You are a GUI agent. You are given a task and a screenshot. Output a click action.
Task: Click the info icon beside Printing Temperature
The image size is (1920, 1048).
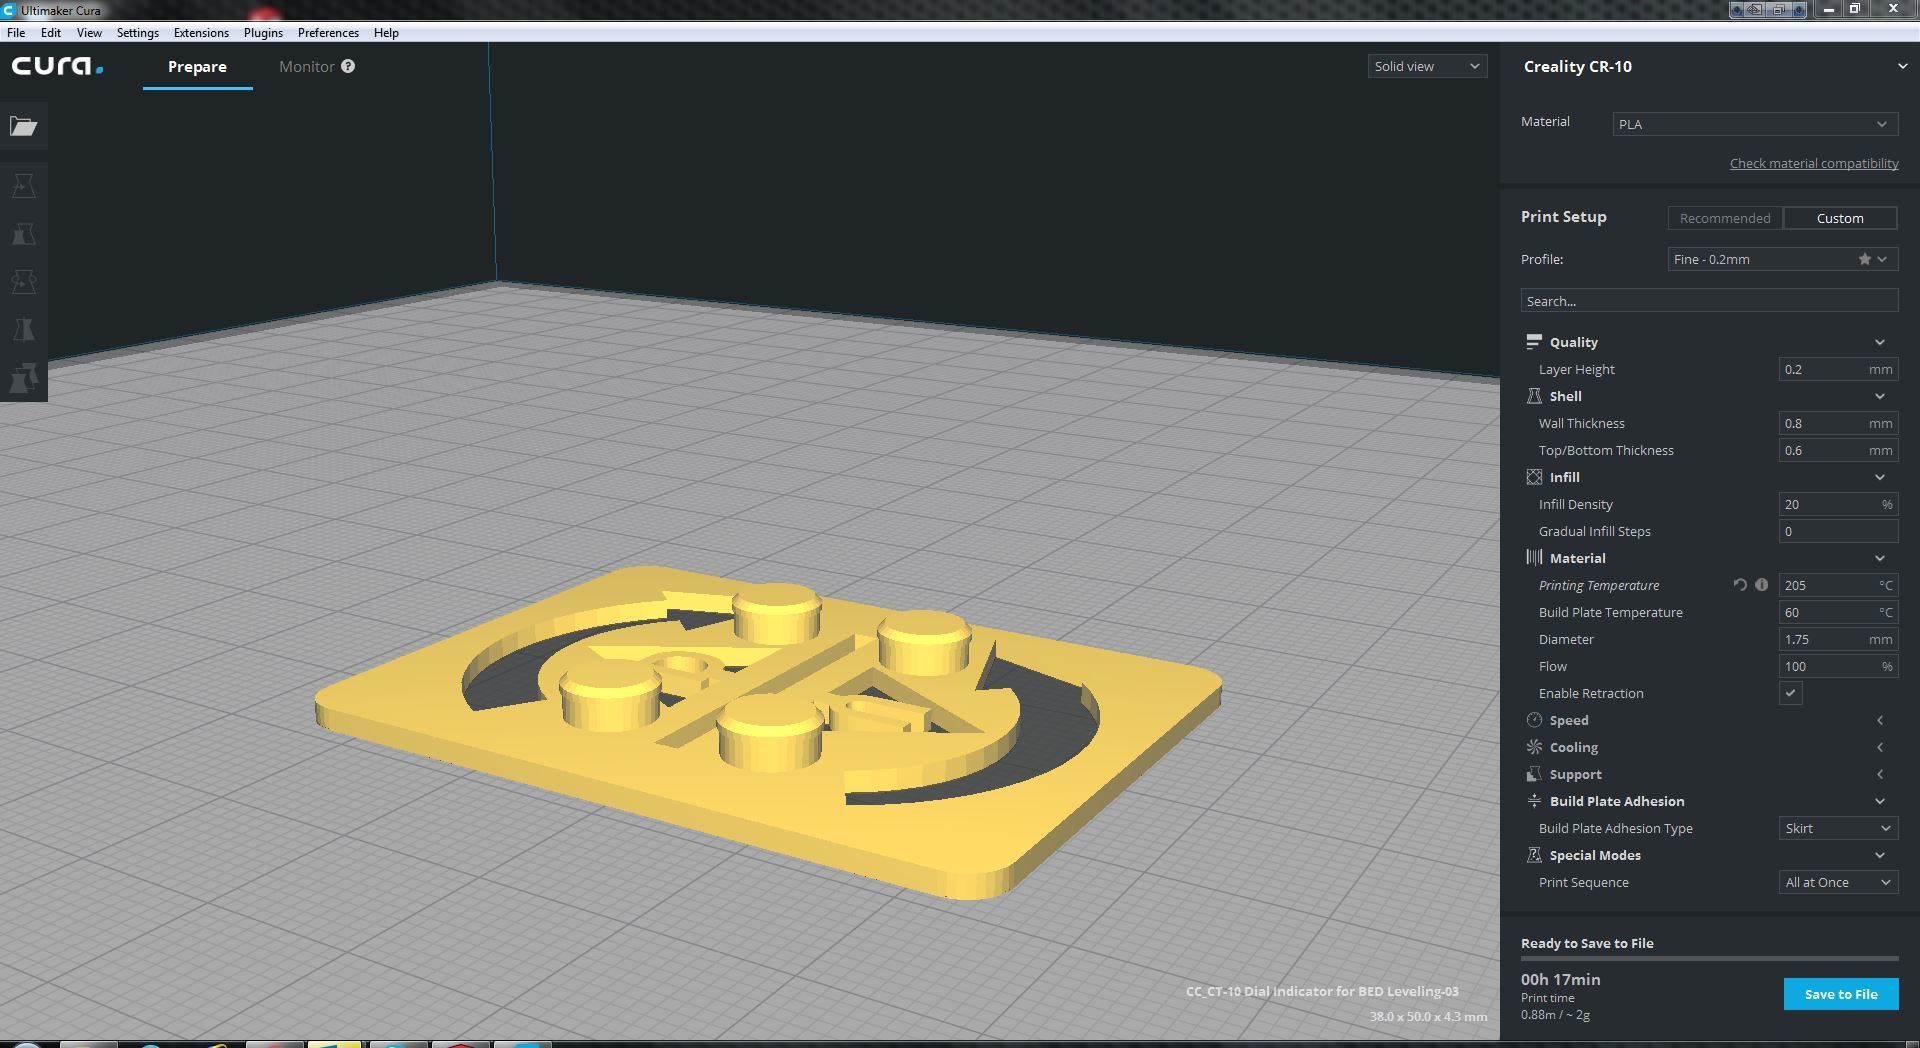pos(1761,585)
